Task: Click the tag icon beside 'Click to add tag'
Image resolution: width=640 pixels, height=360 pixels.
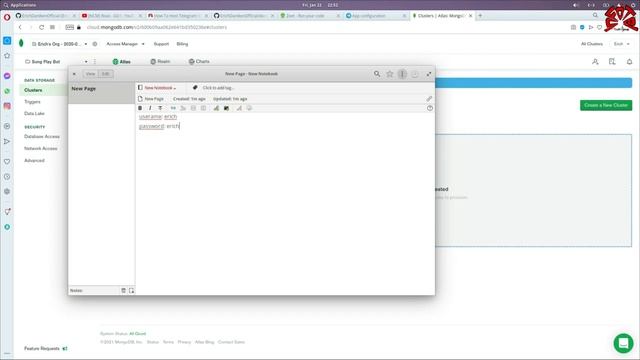Action: click(195, 88)
